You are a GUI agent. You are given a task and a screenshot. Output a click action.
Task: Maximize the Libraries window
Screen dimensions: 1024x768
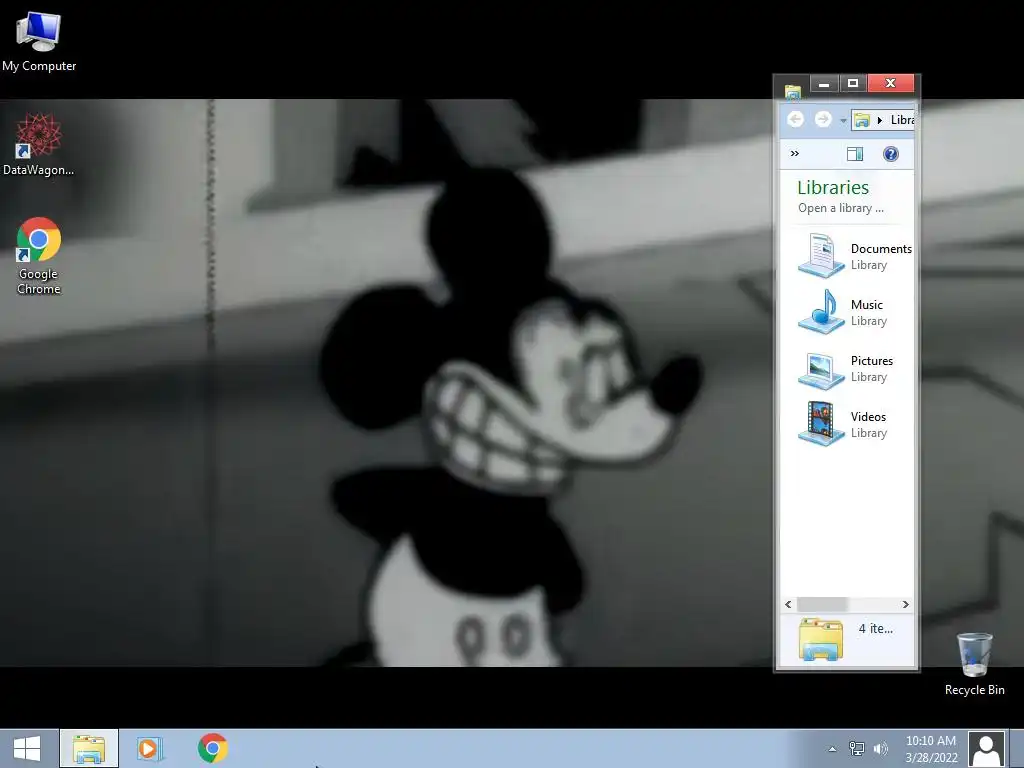click(853, 84)
